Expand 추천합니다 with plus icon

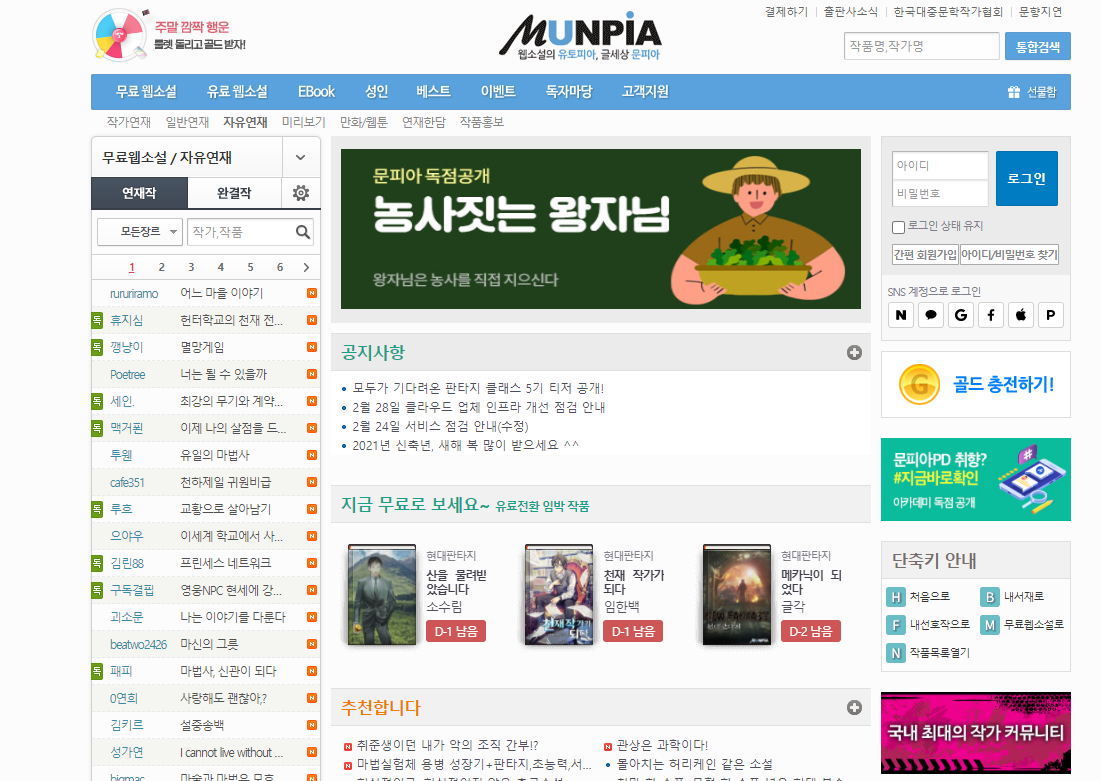[854, 707]
